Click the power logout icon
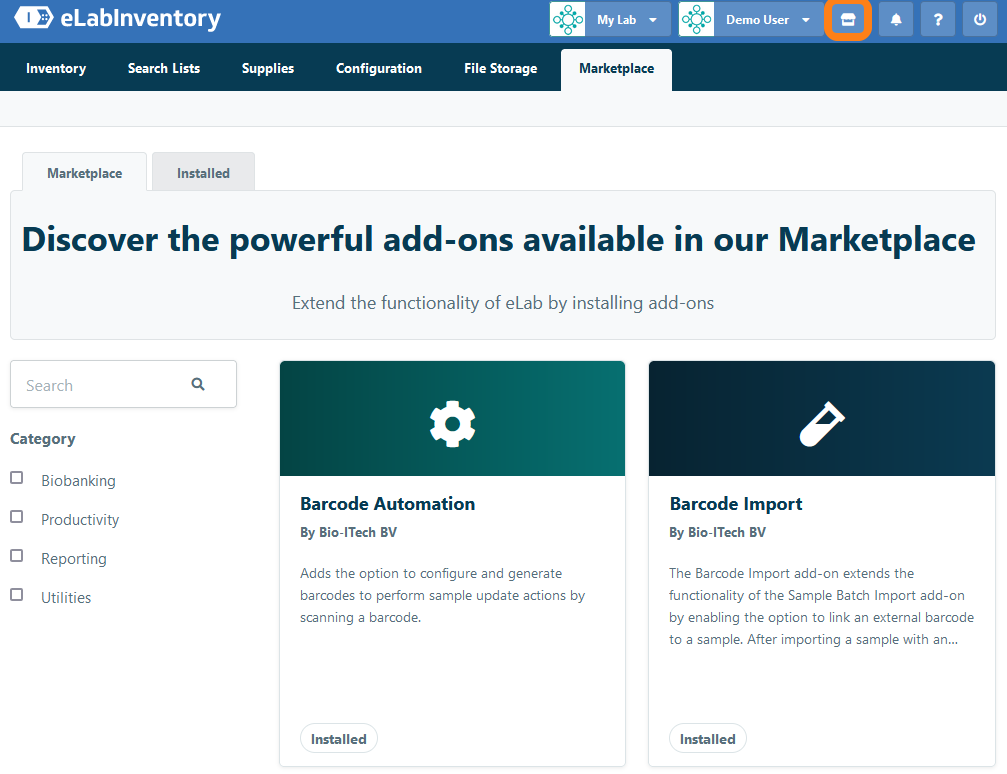1007x774 pixels. [x=980, y=20]
